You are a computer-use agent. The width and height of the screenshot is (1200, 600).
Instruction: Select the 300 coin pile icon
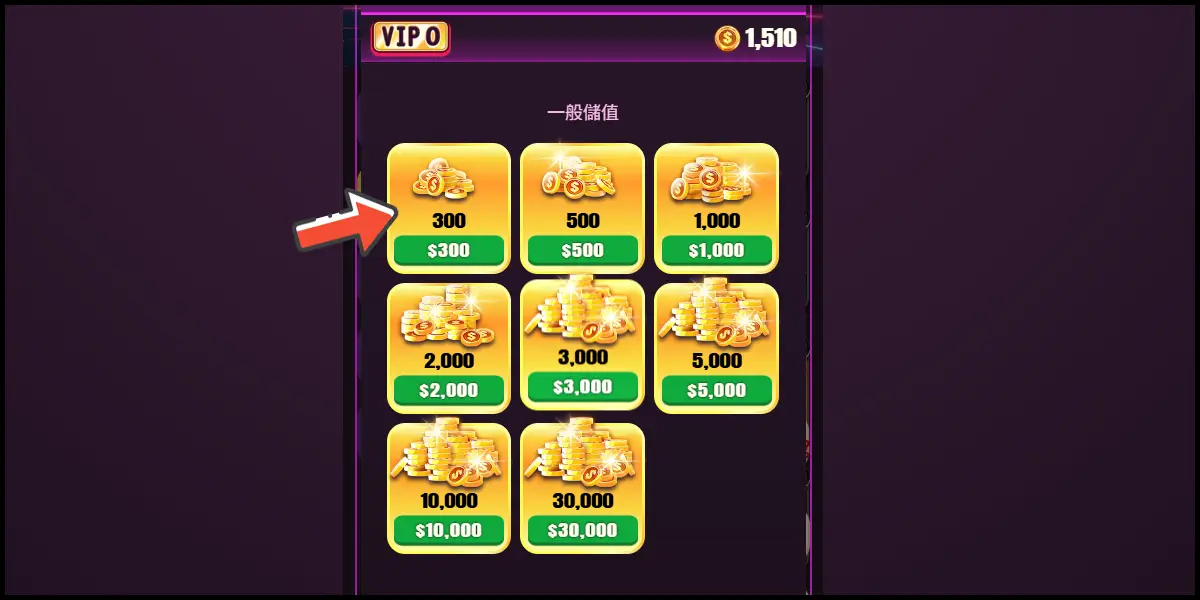click(x=443, y=179)
